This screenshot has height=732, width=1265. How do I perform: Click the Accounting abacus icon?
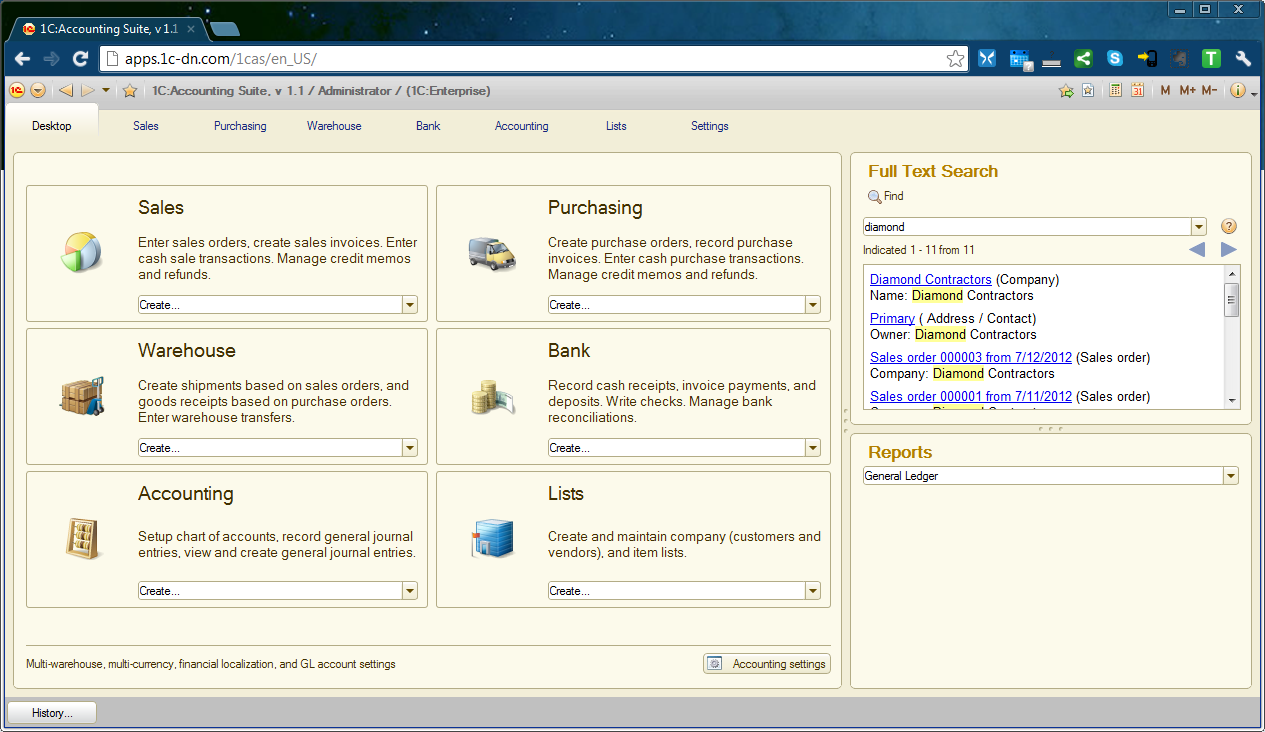[82, 538]
